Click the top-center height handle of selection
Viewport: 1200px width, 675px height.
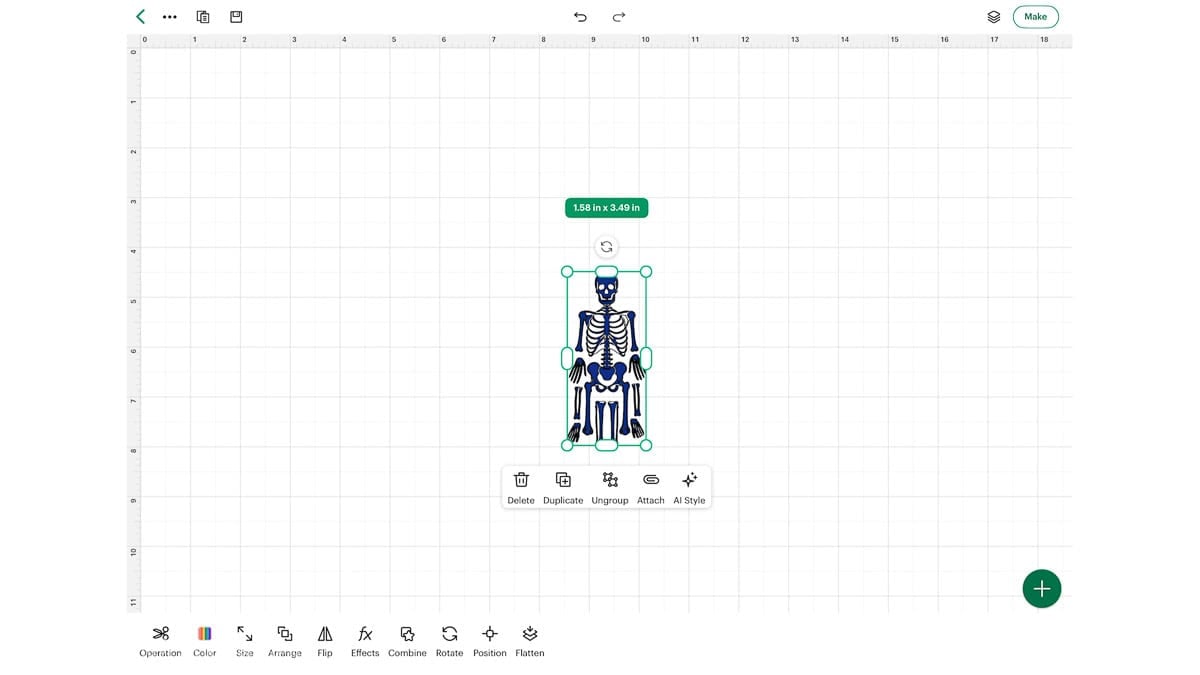[606, 272]
